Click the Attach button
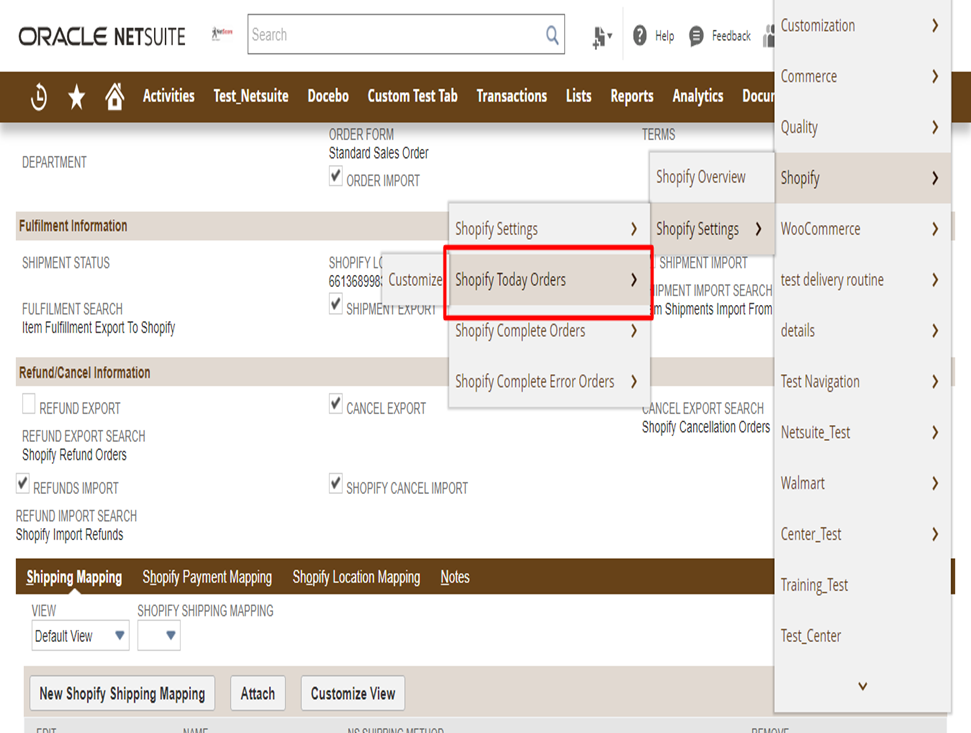 [x=258, y=693]
